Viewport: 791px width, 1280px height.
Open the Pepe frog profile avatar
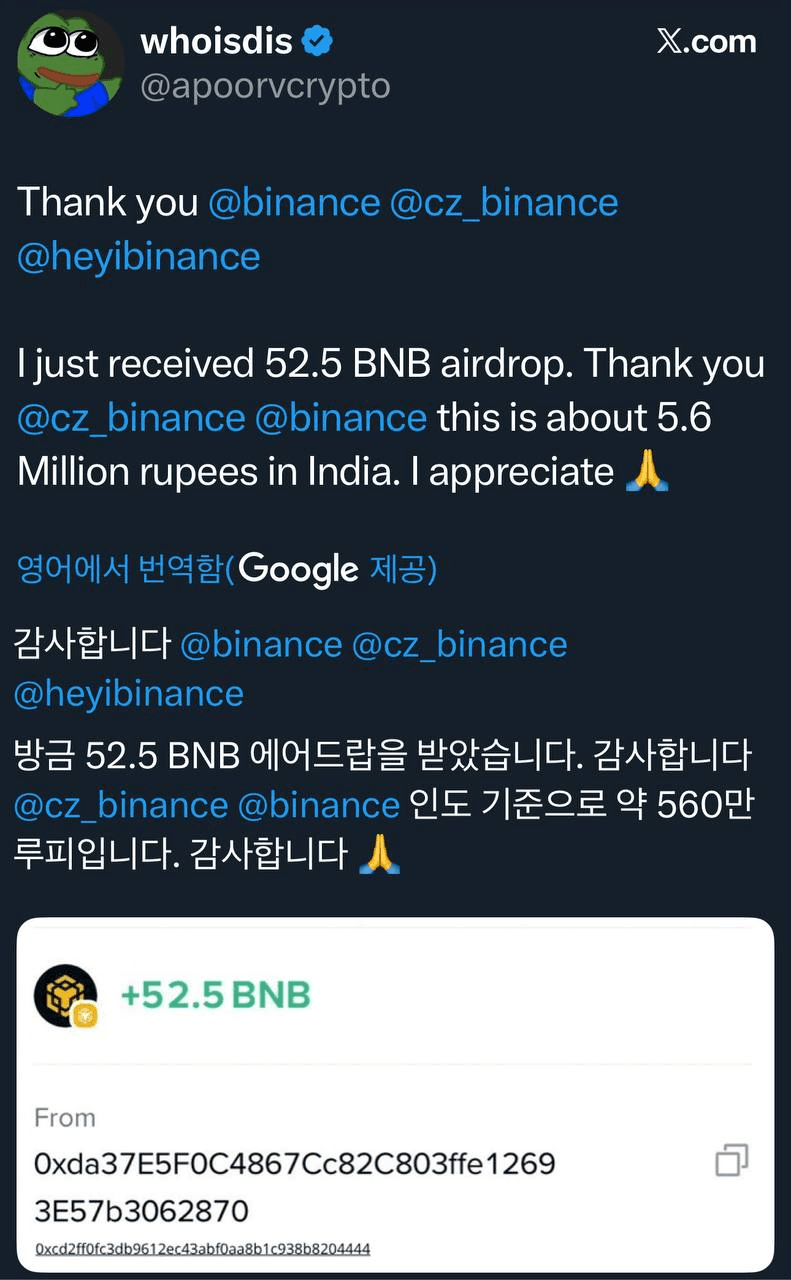[68, 62]
